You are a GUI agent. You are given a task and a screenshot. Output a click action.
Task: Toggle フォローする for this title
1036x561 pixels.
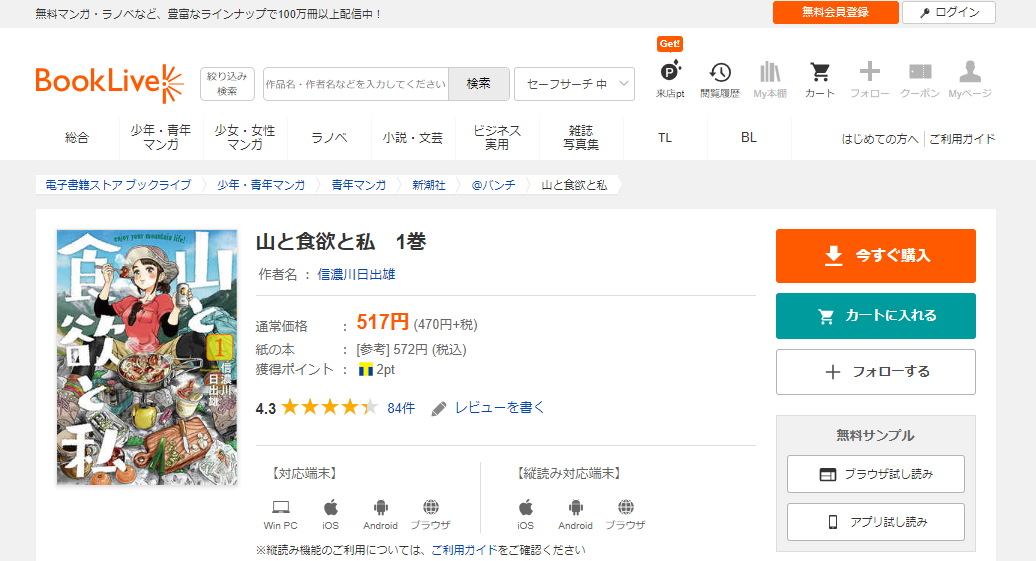[875, 372]
